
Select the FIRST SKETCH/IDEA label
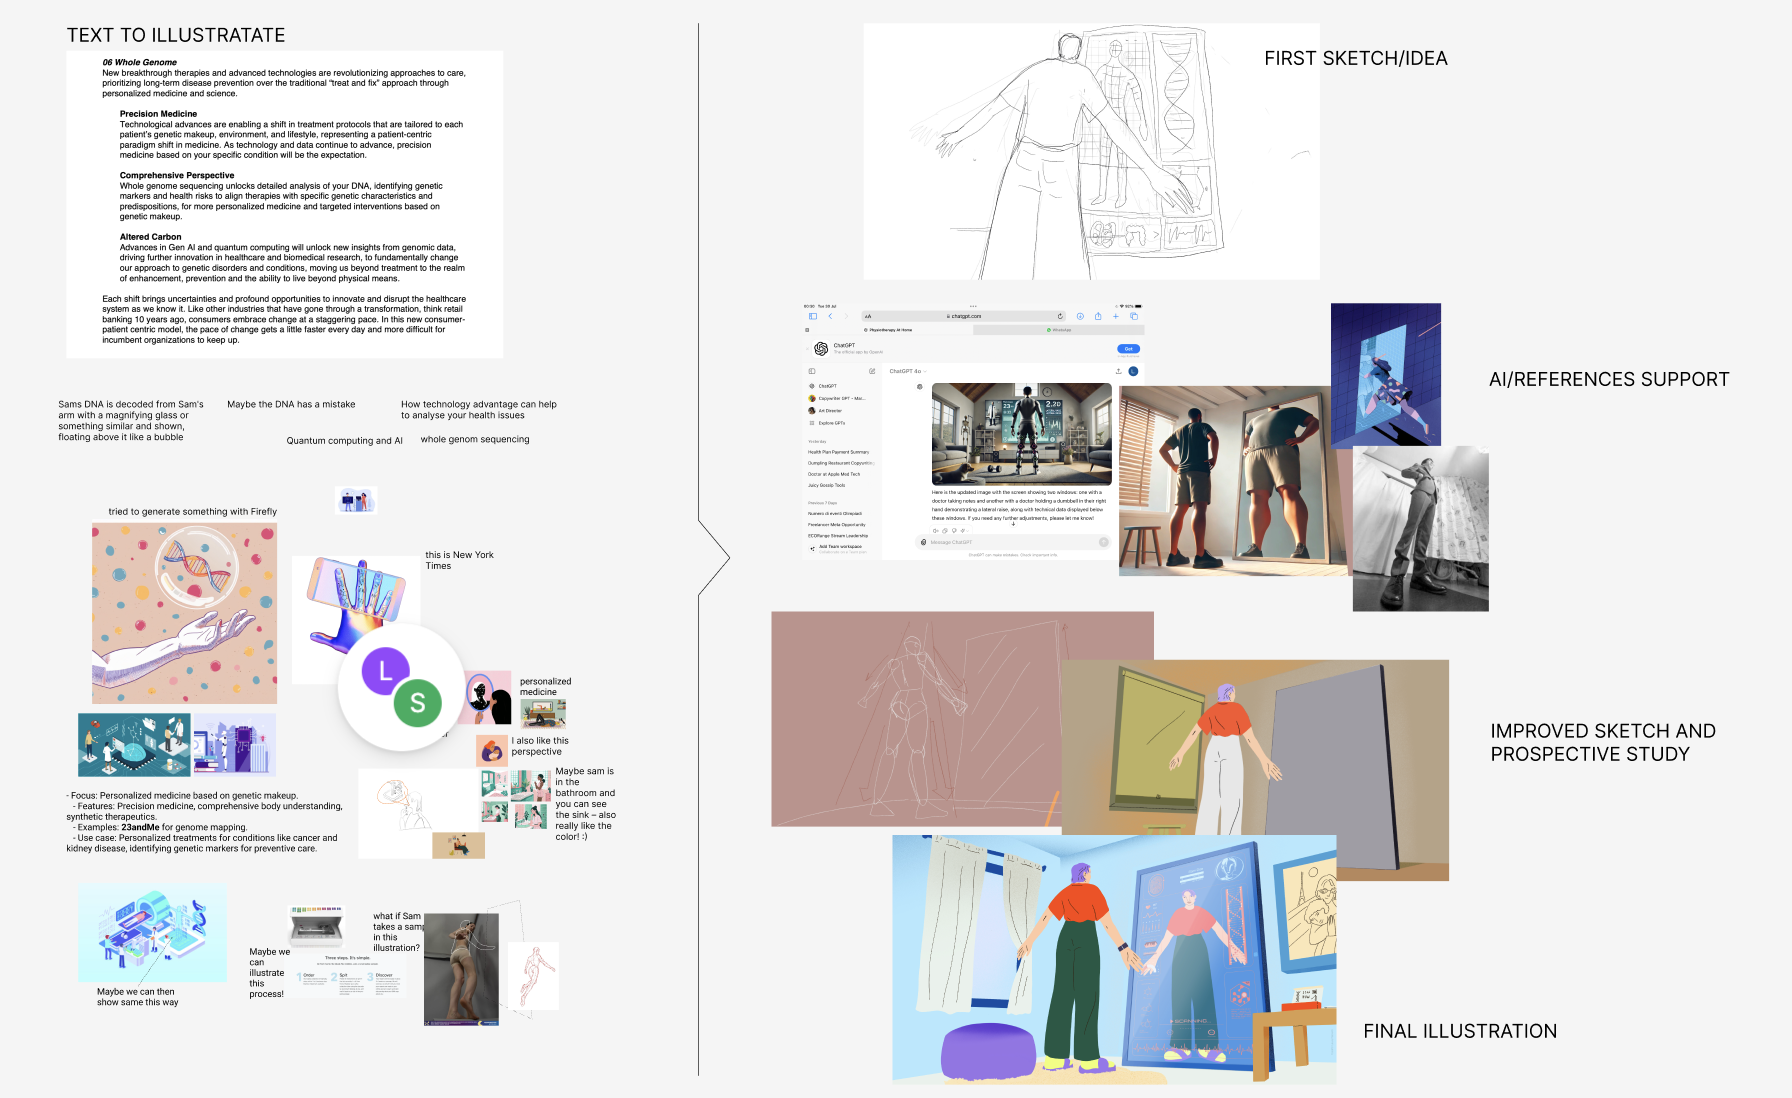tap(1355, 58)
